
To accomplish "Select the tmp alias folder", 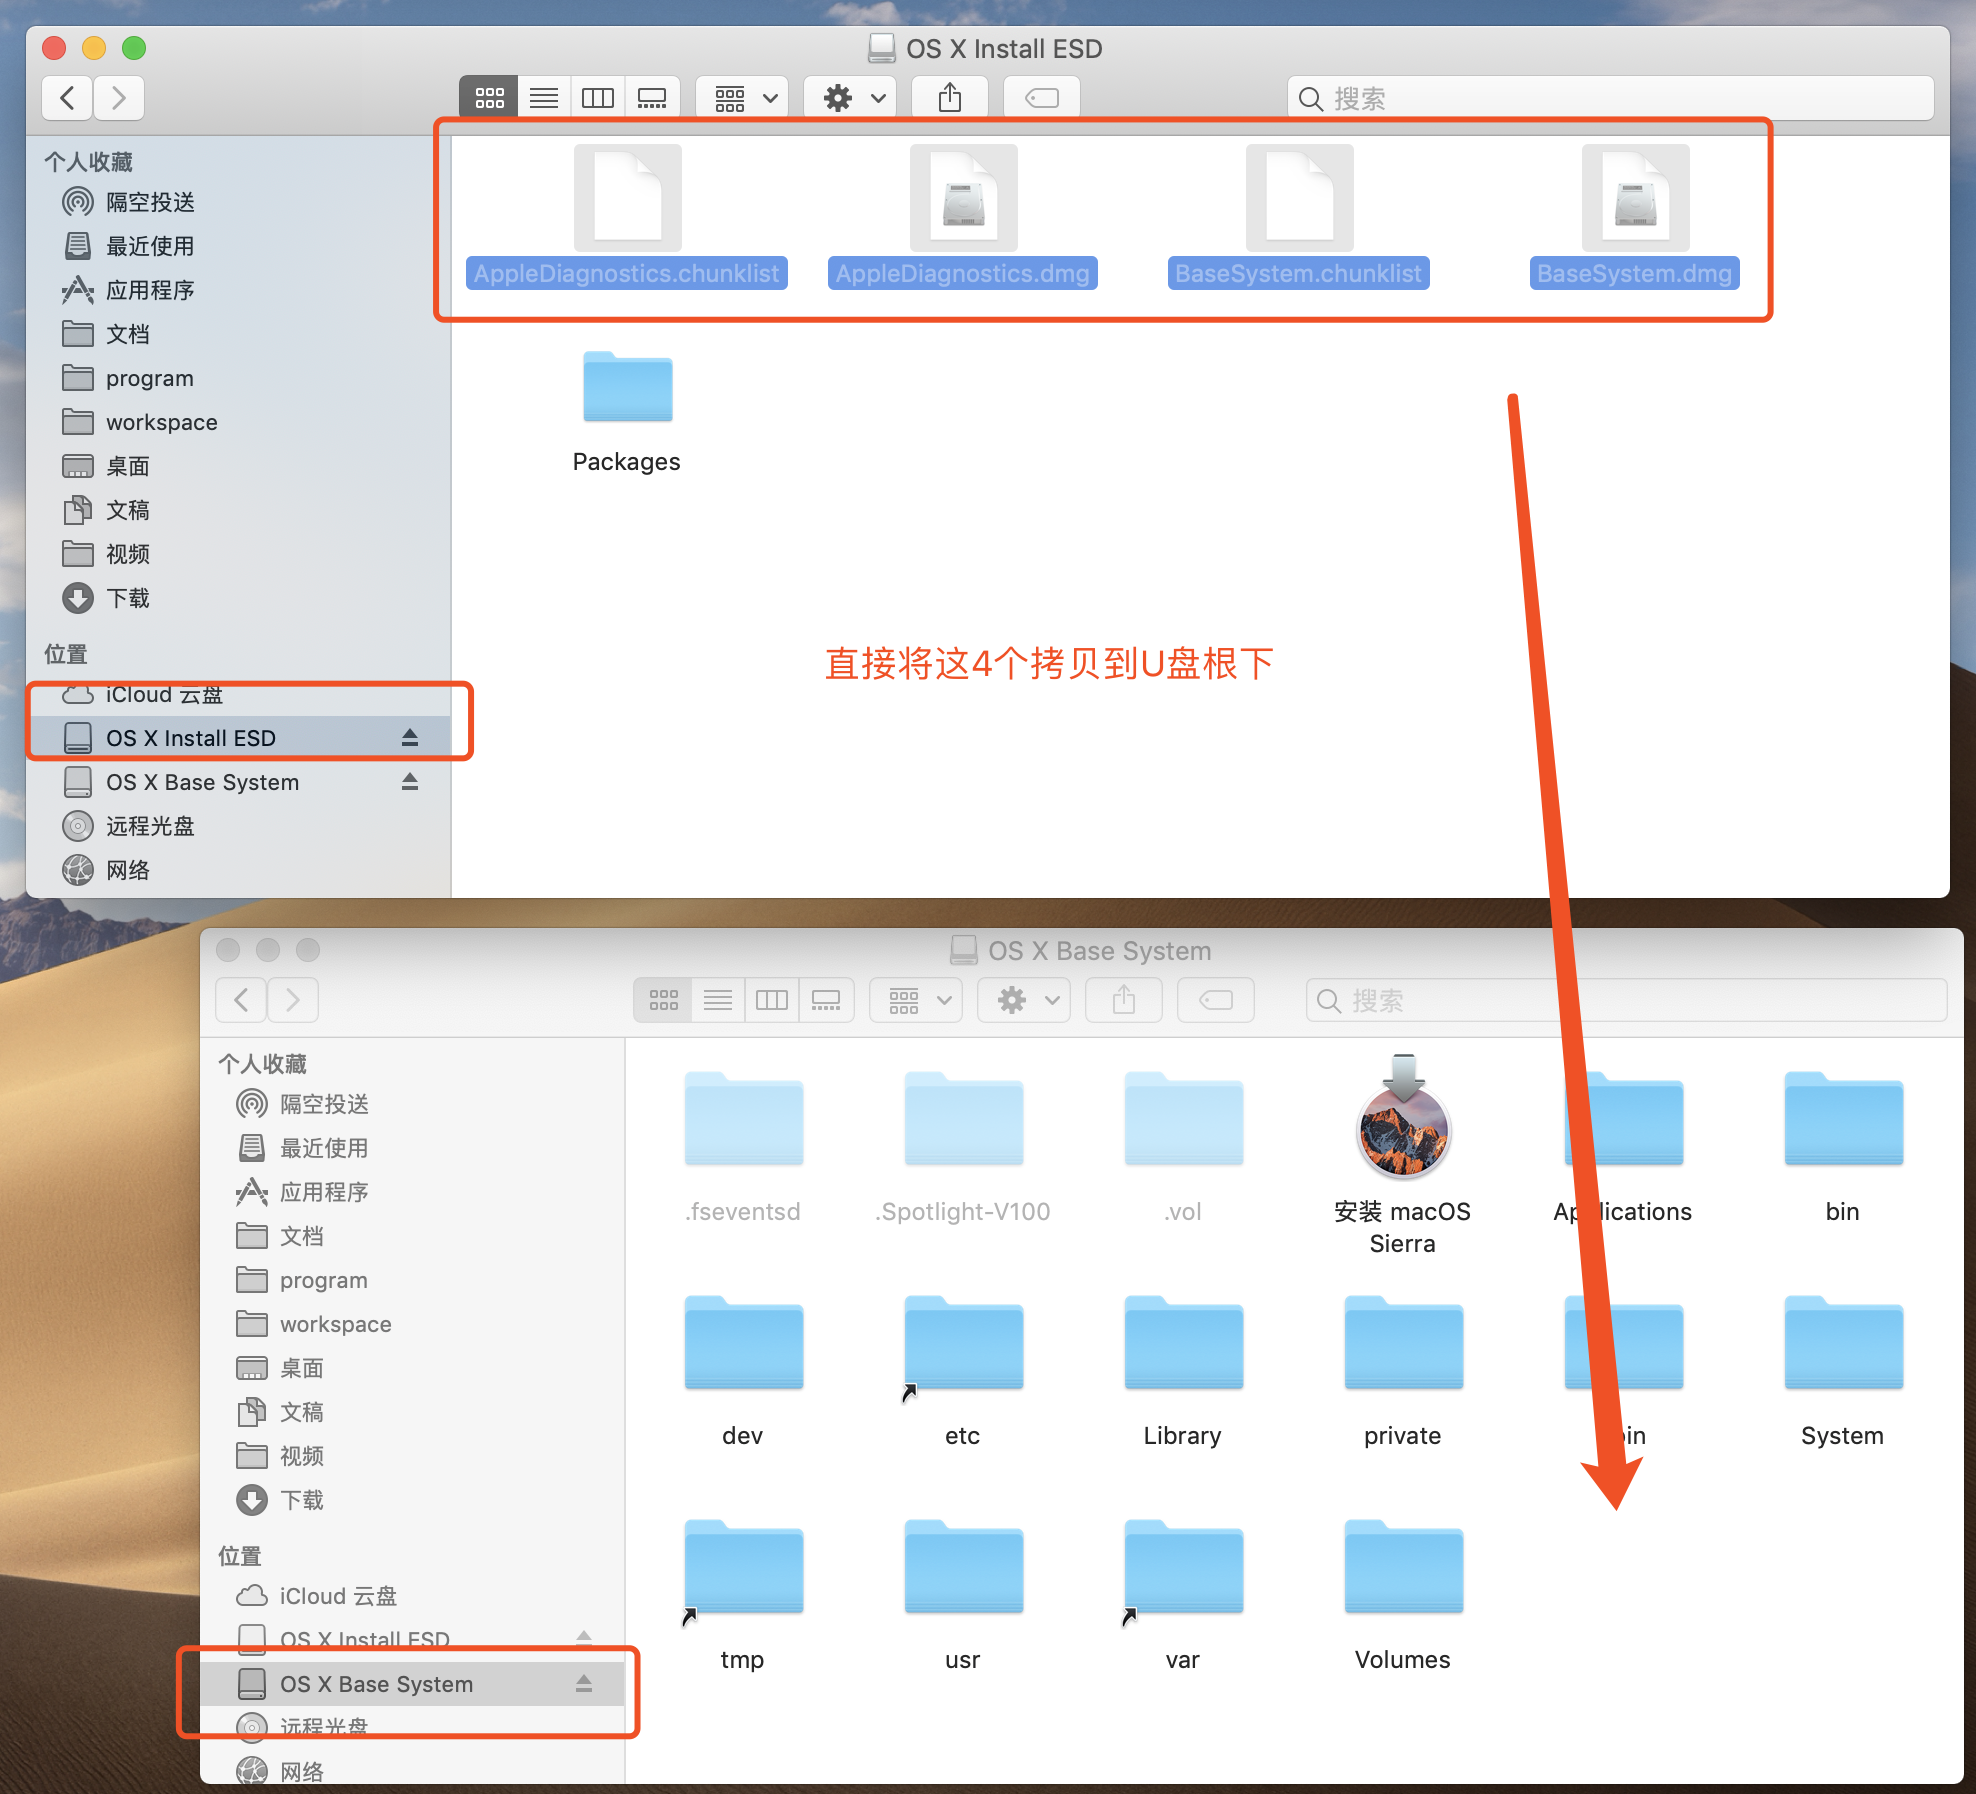I will 743,1596.
